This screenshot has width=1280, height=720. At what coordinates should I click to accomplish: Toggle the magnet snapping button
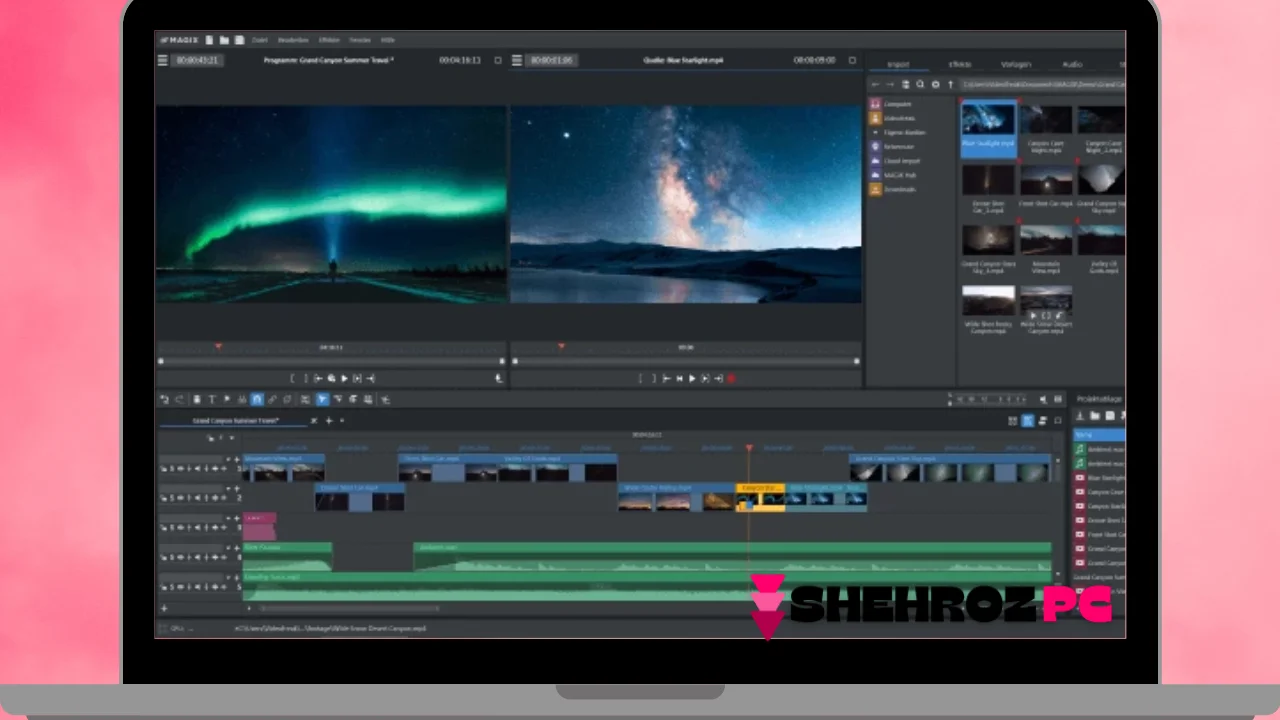[x=257, y=400]
